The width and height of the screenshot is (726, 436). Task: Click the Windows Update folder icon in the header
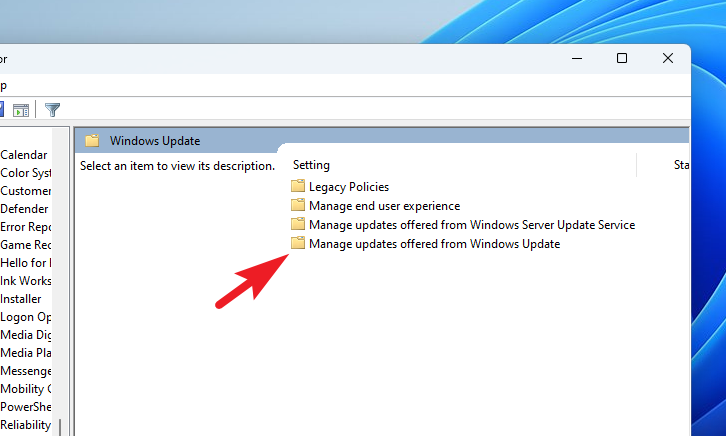(92, 141)
